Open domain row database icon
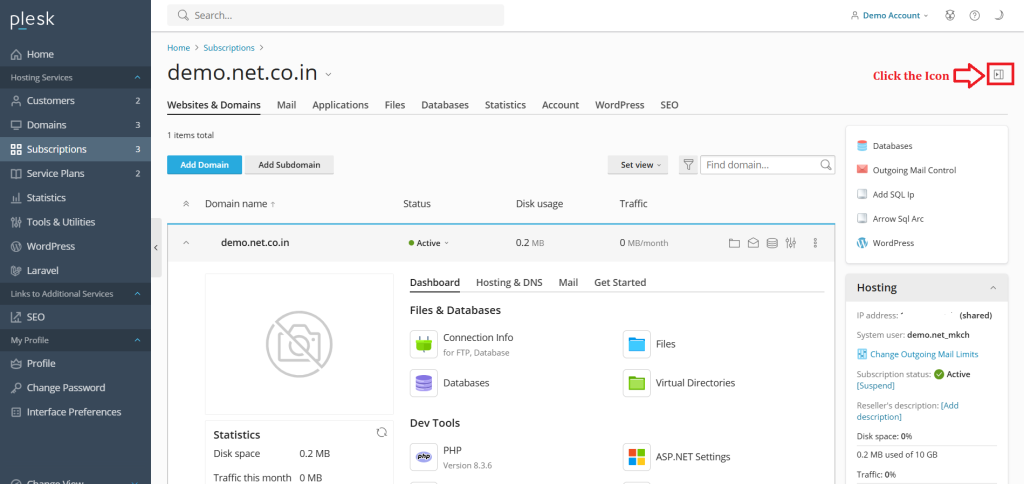1024x484 pixels. coord(772,243)
